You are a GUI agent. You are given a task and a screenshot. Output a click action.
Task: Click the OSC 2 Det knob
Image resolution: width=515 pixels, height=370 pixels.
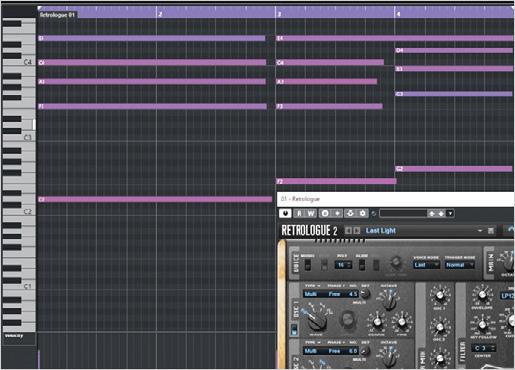(x=365, y=351)
